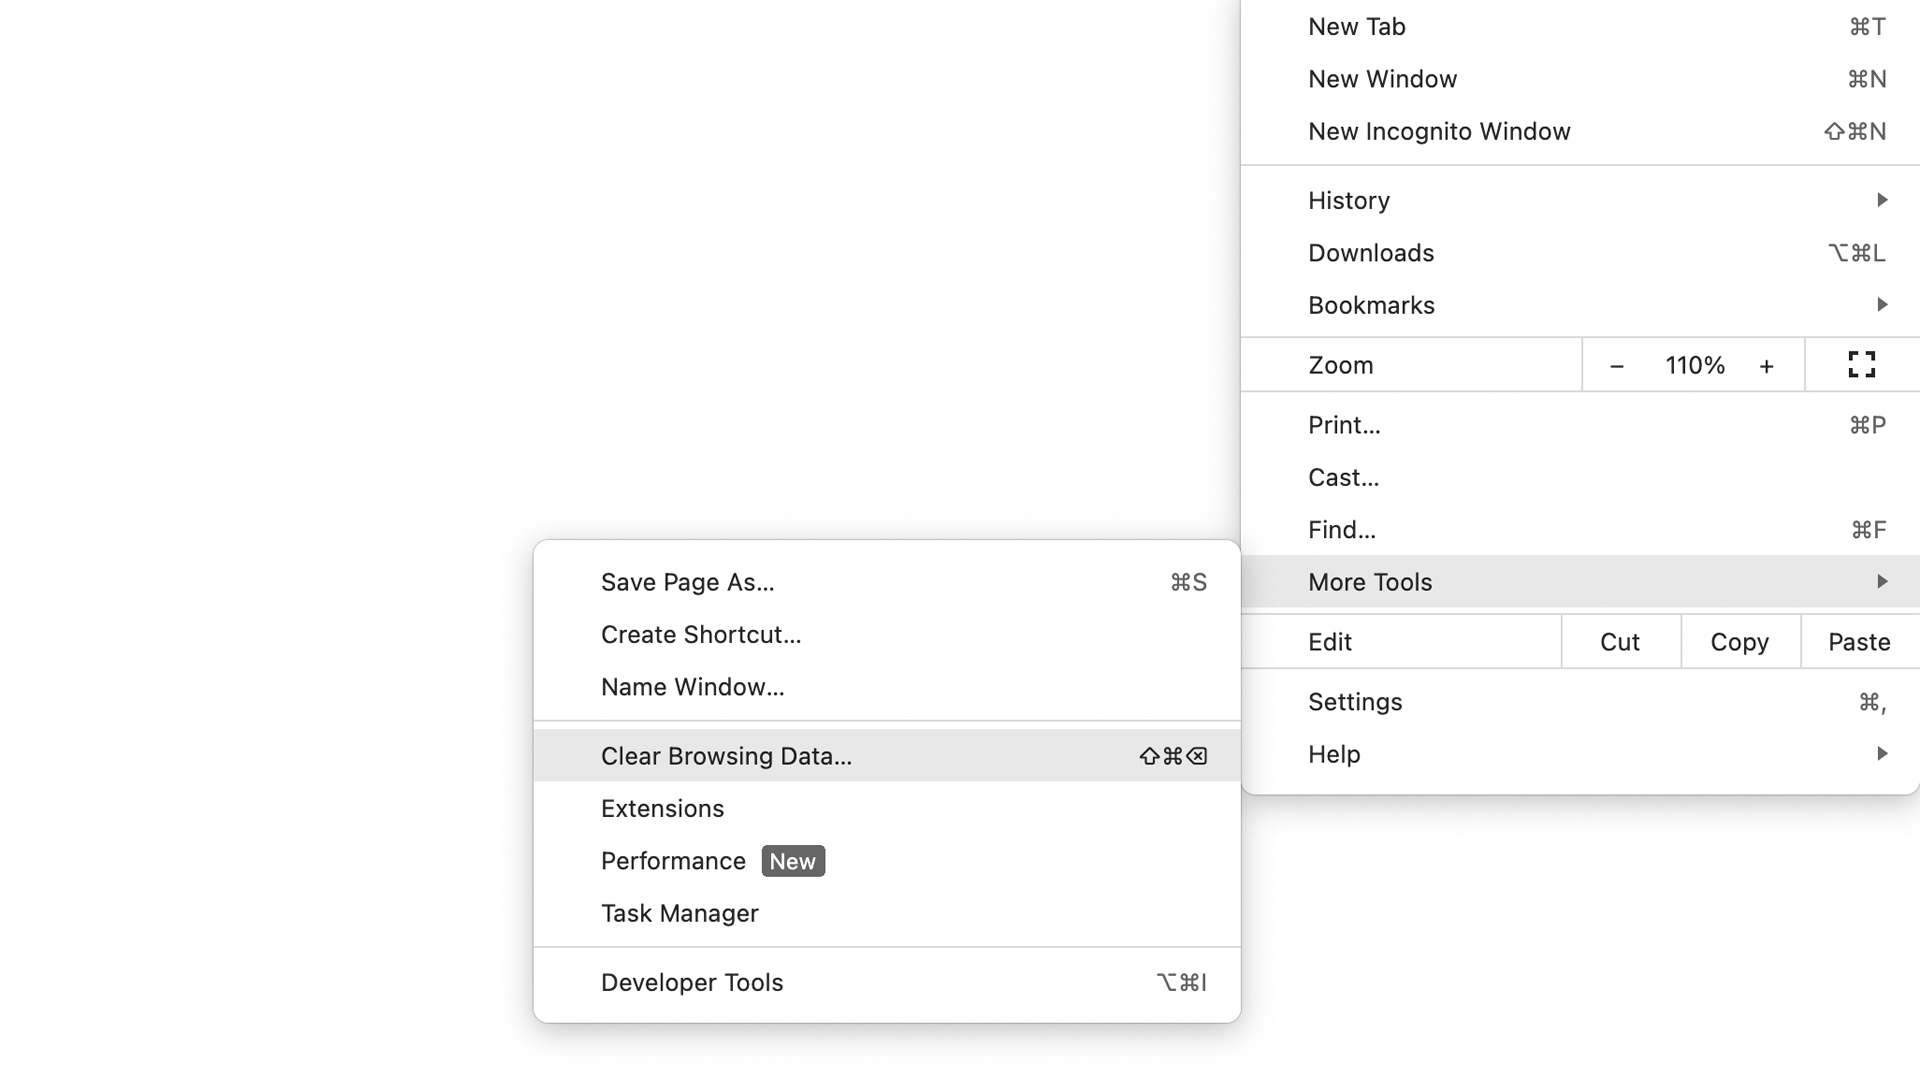Open a New Incognito Window

[1439, 131]
